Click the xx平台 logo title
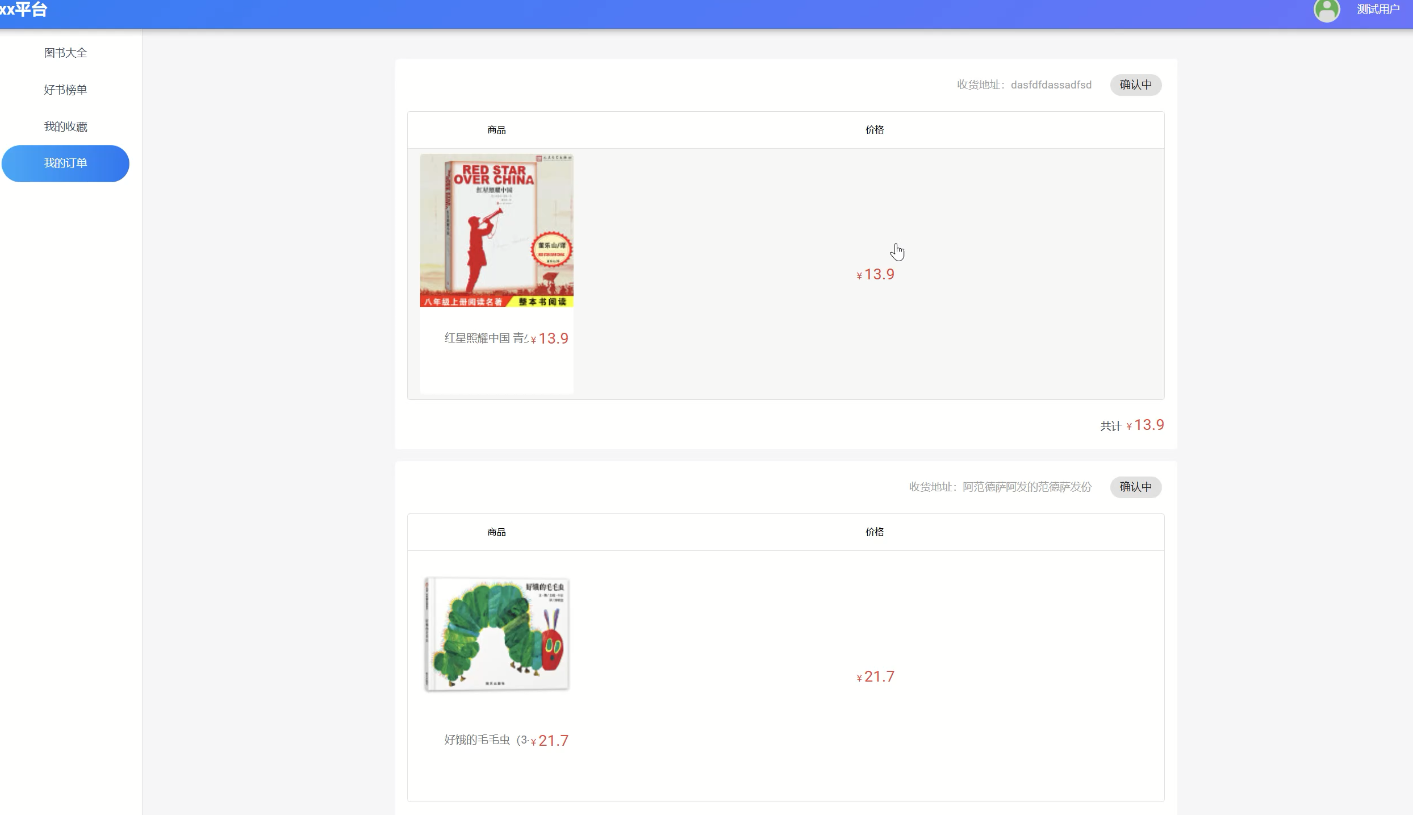The height and width of the screenshot is (815, 1413). tap(23, 10)
